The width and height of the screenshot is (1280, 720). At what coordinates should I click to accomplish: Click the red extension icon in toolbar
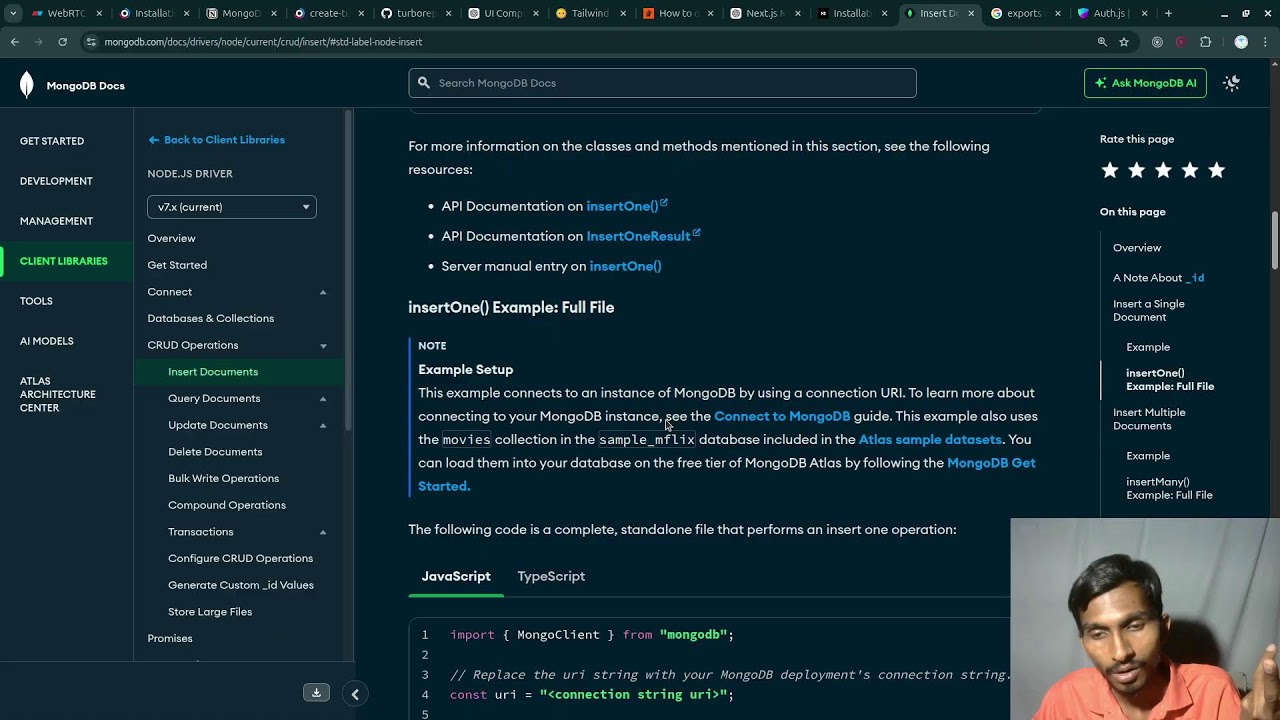pos(1181,42)
